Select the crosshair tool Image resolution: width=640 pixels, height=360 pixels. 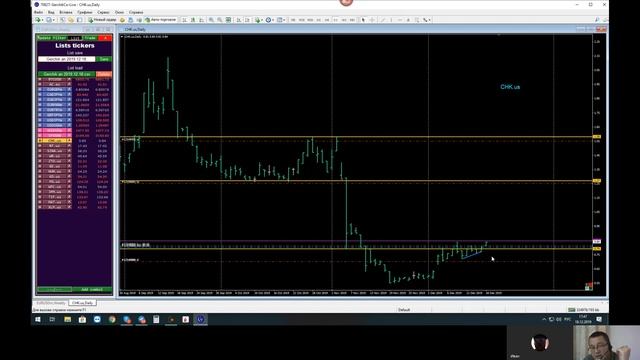coord(372,20)
